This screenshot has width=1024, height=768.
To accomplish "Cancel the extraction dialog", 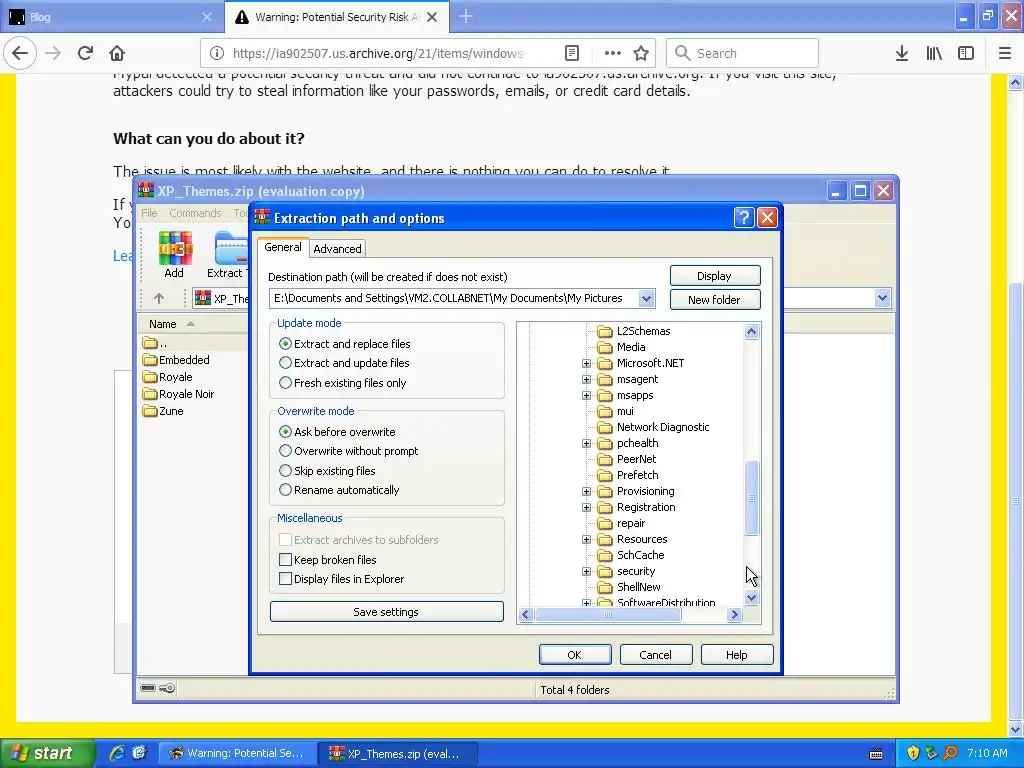I will [x=656, y=654].
